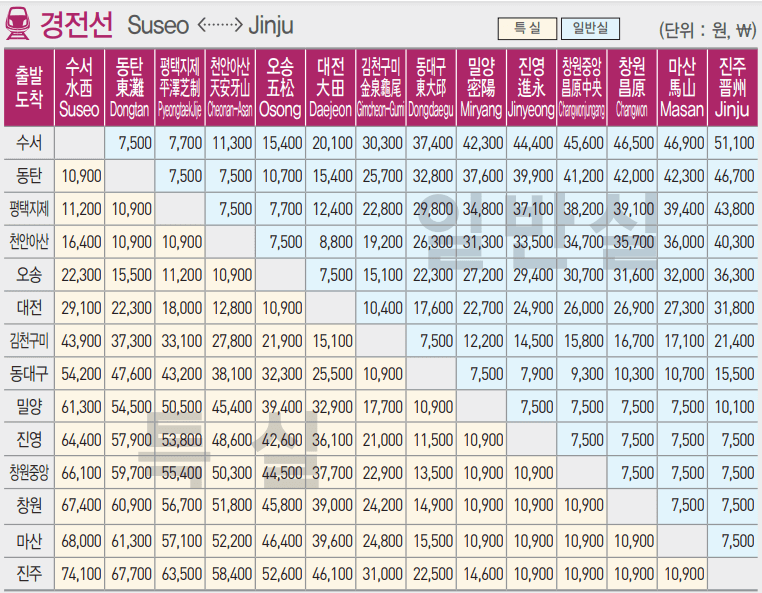Image resolution: width=762 pixels, height=593 pixels.
Task: Click the 진주 Jinju column header
Action: coord(732,87)
